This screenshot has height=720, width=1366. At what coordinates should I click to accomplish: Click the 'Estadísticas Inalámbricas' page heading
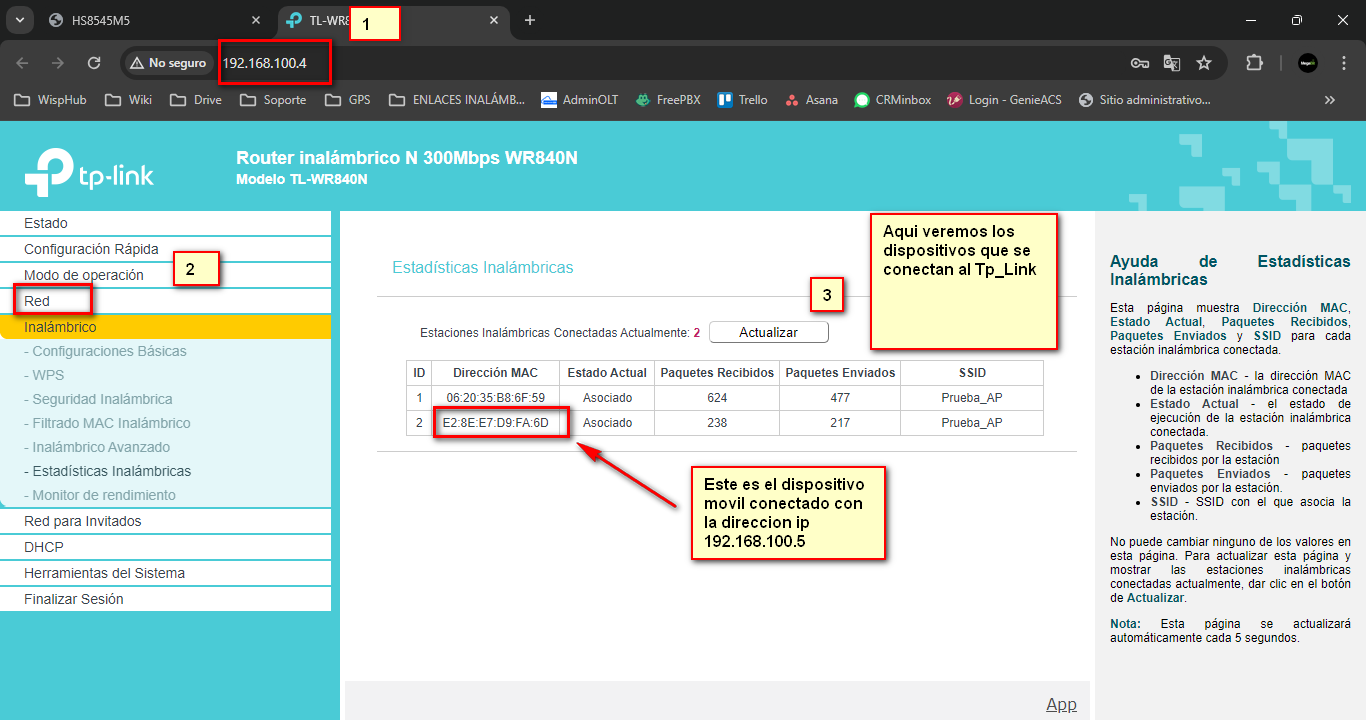(x=483, y=268)
